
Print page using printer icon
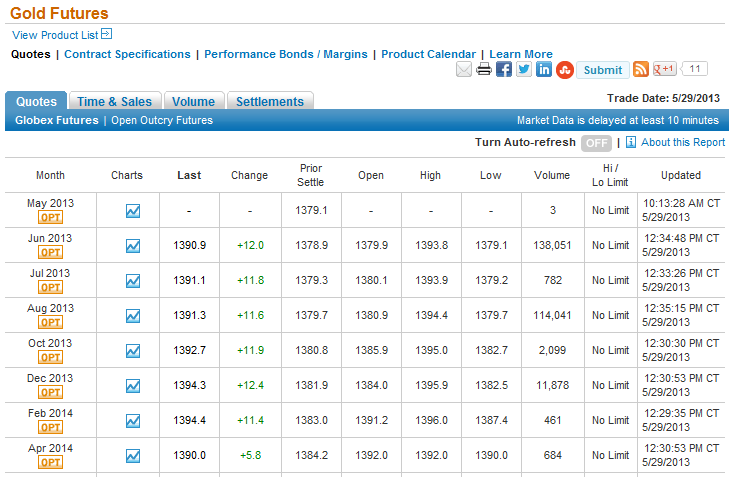click(x=484, y=70)
